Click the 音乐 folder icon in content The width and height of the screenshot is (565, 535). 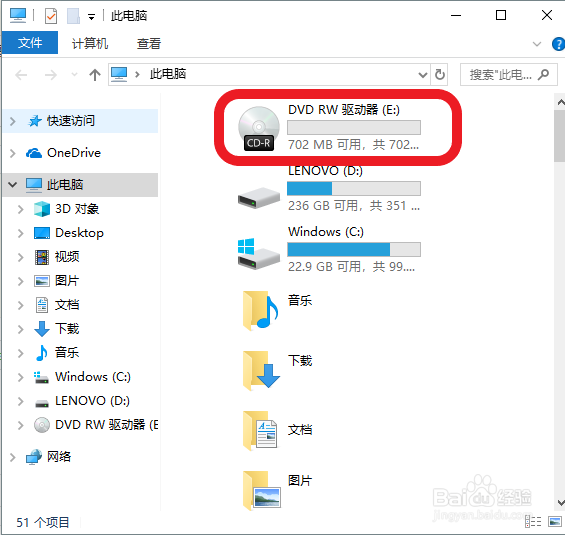(261, 311)
